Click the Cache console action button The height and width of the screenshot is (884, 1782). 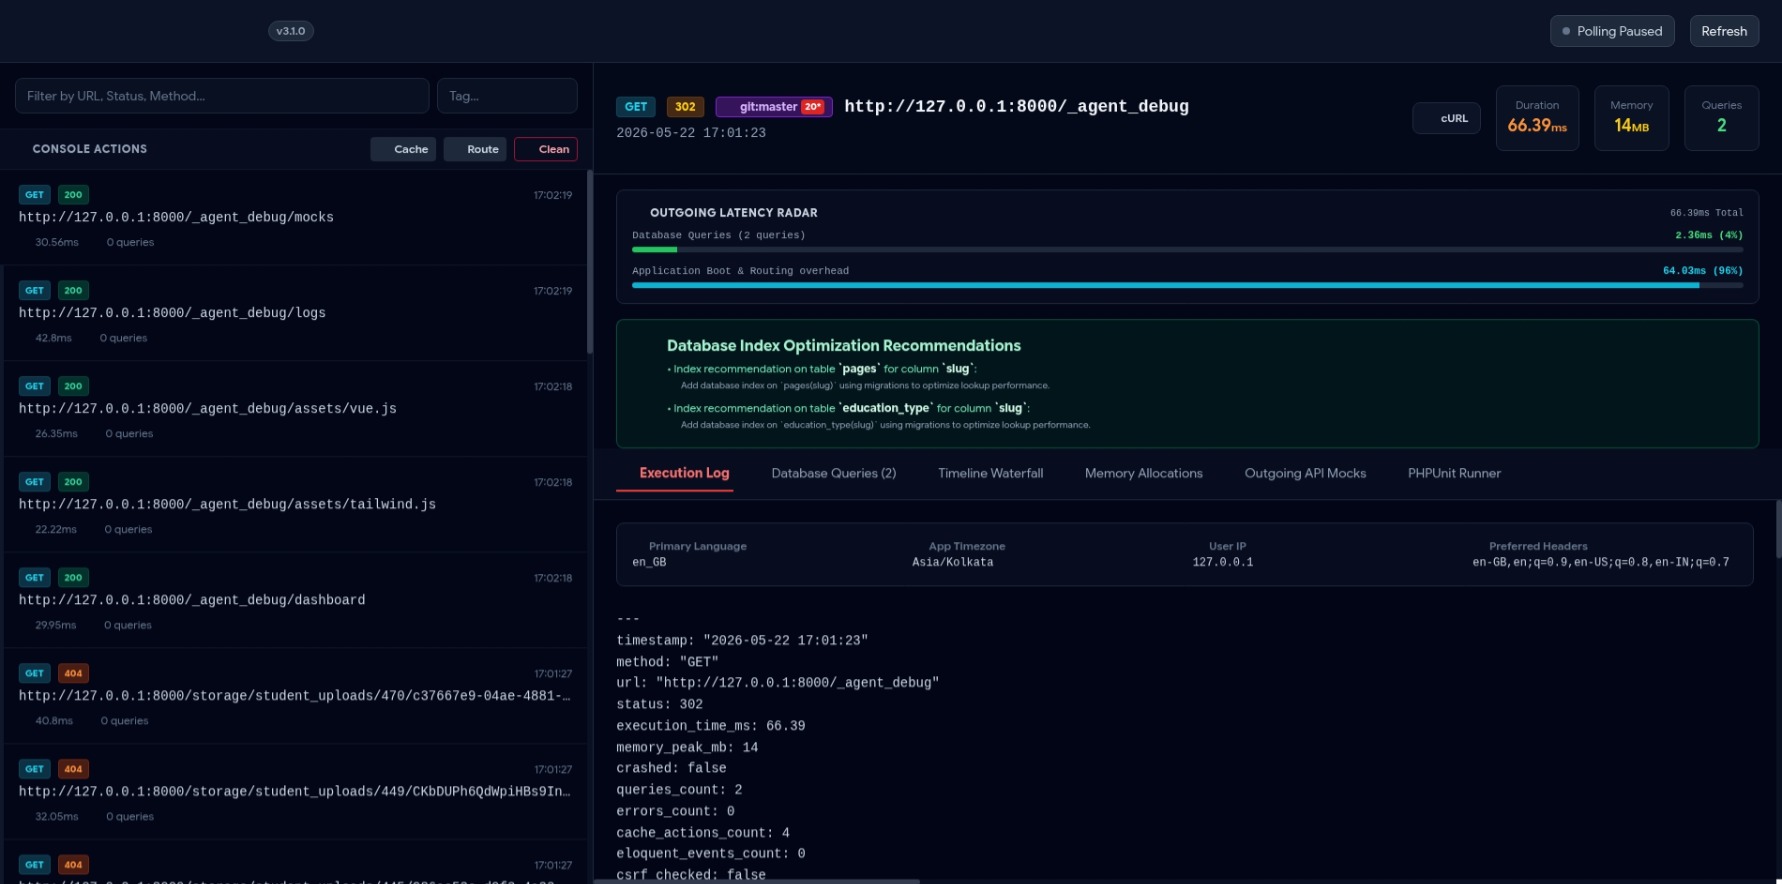point(403,149)
